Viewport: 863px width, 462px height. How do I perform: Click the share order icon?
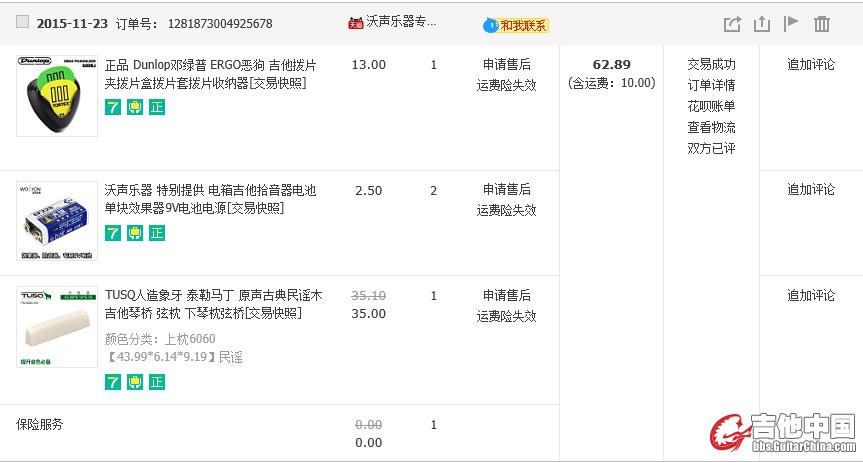tap(732, 24)
